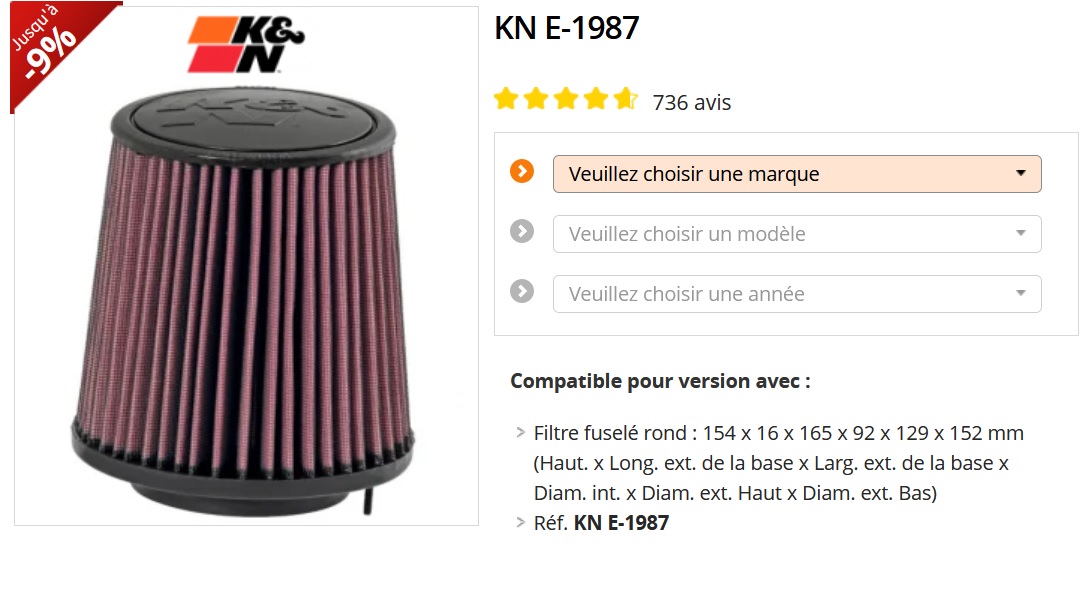Click the orange arrow icon beside brand selector
This screenshot has height=590, width=1084.
coord(522,172)
